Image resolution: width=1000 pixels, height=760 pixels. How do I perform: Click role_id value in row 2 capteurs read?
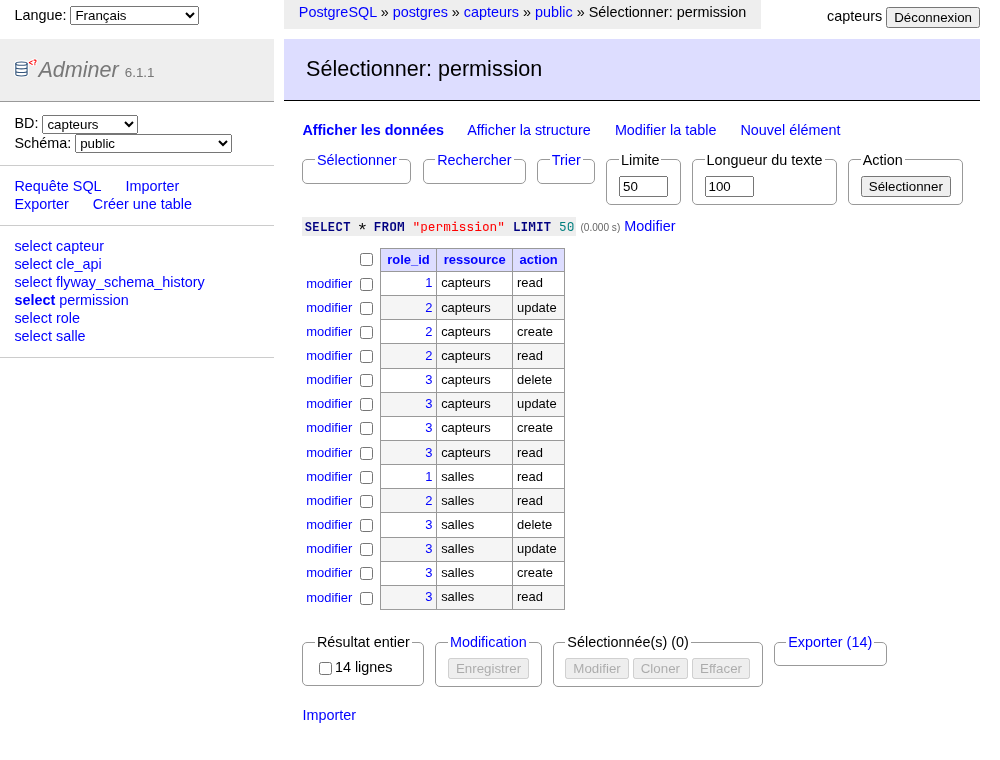(429, 356)
